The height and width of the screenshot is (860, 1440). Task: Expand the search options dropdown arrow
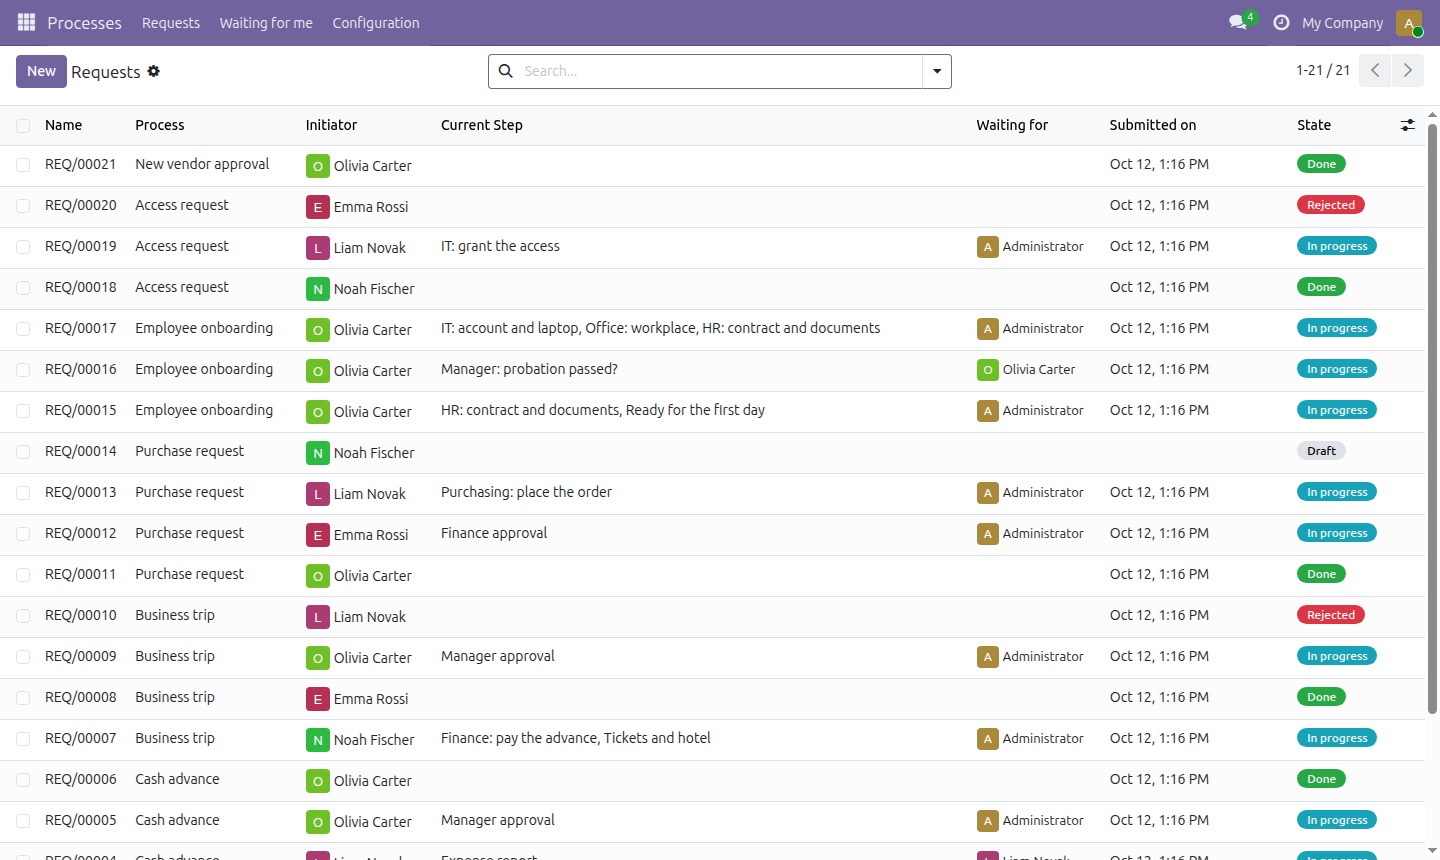point(937,71)
